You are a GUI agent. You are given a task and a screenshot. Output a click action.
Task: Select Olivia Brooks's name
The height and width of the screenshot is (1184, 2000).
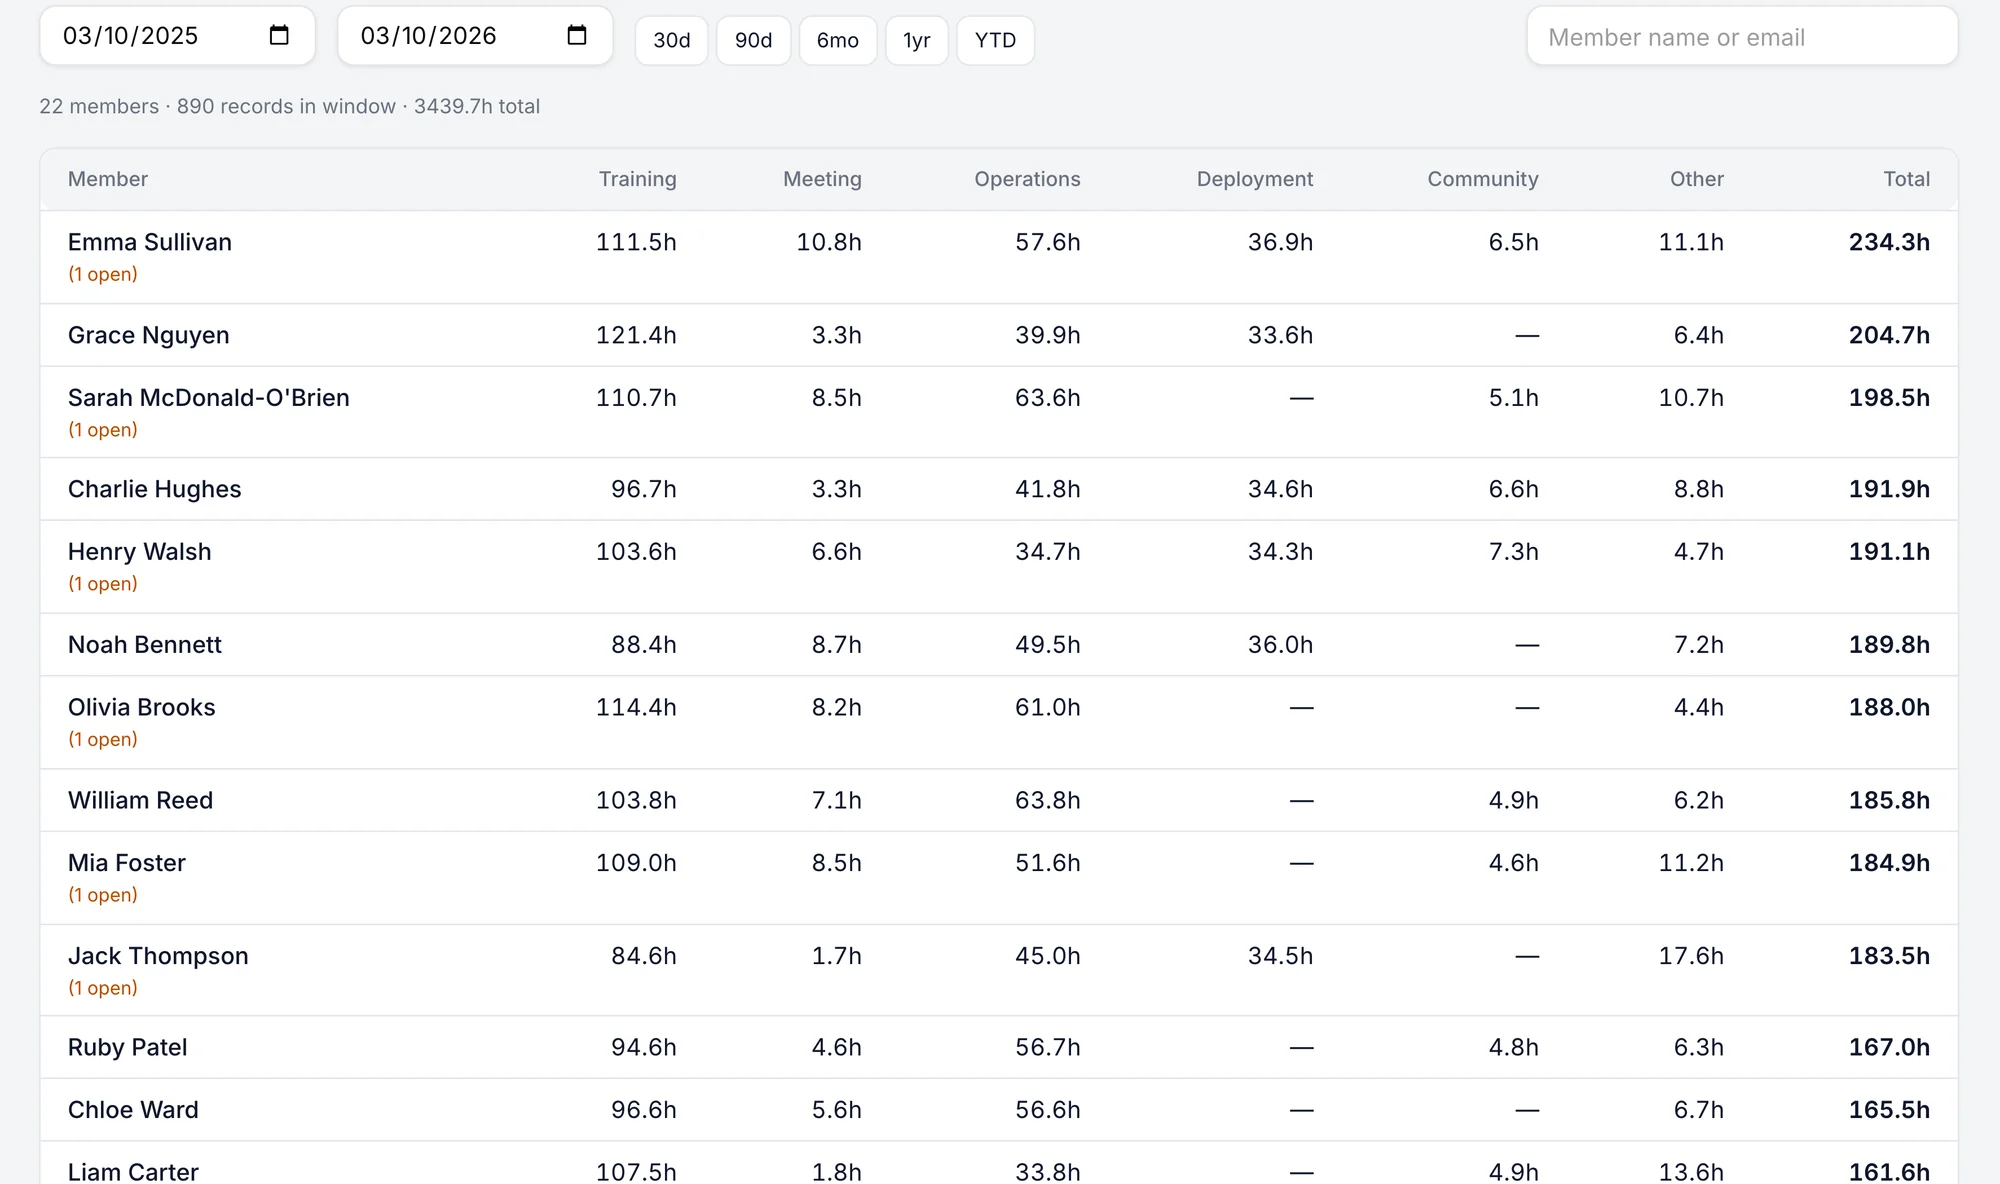(x=142, y=707)
